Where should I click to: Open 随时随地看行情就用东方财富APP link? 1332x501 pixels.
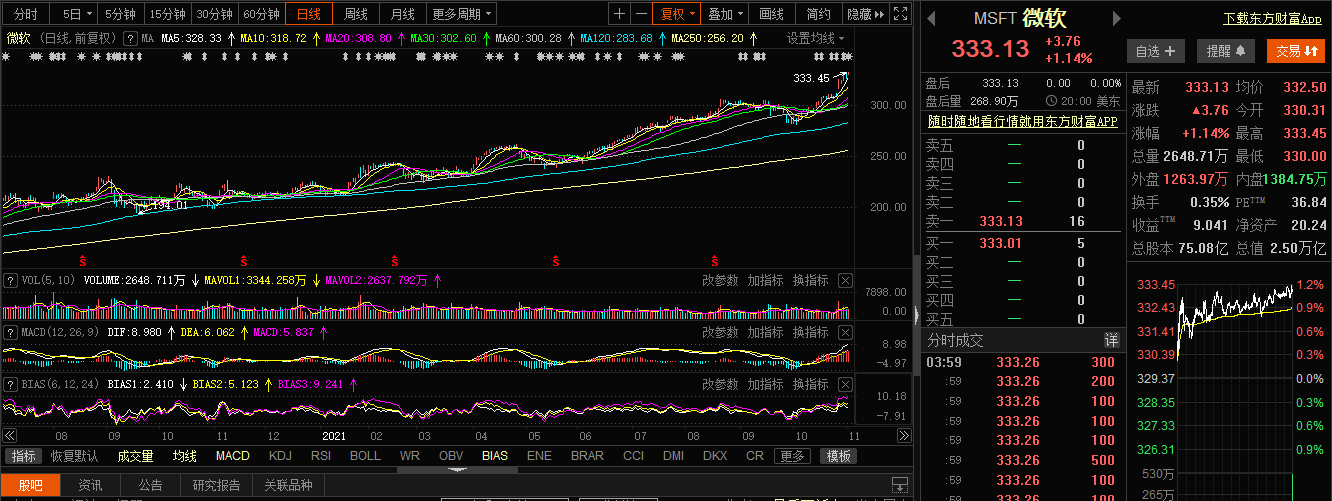(x=1022, y=121)
